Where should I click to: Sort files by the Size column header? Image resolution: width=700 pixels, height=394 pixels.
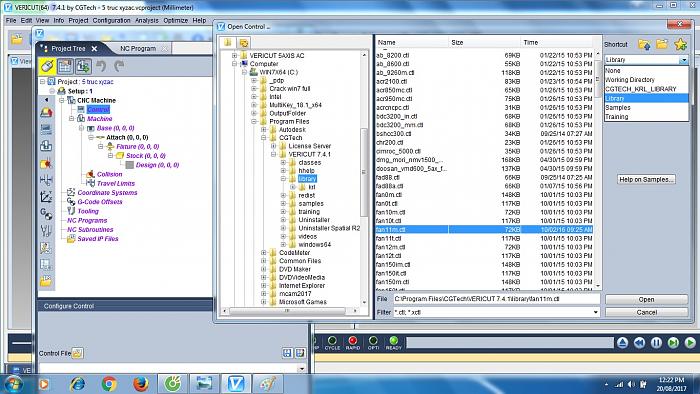pyautogui.click(x=485, y=42)
